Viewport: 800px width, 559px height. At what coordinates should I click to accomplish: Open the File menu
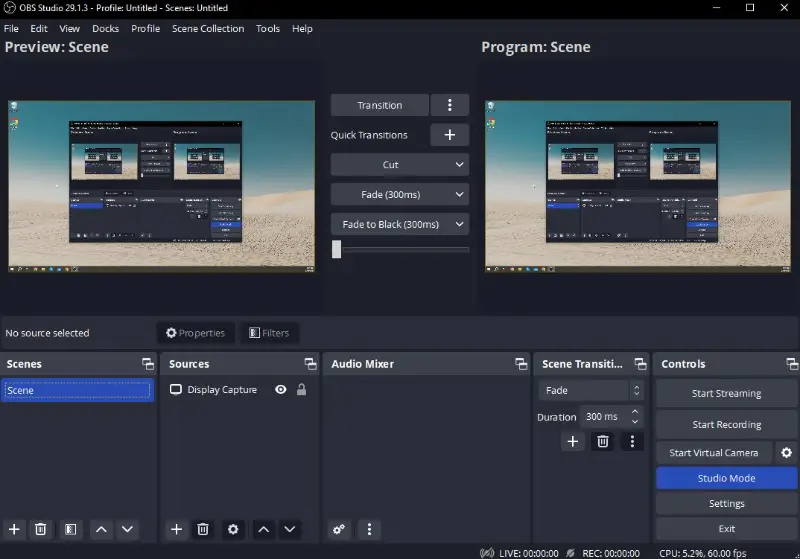(11, 29)
